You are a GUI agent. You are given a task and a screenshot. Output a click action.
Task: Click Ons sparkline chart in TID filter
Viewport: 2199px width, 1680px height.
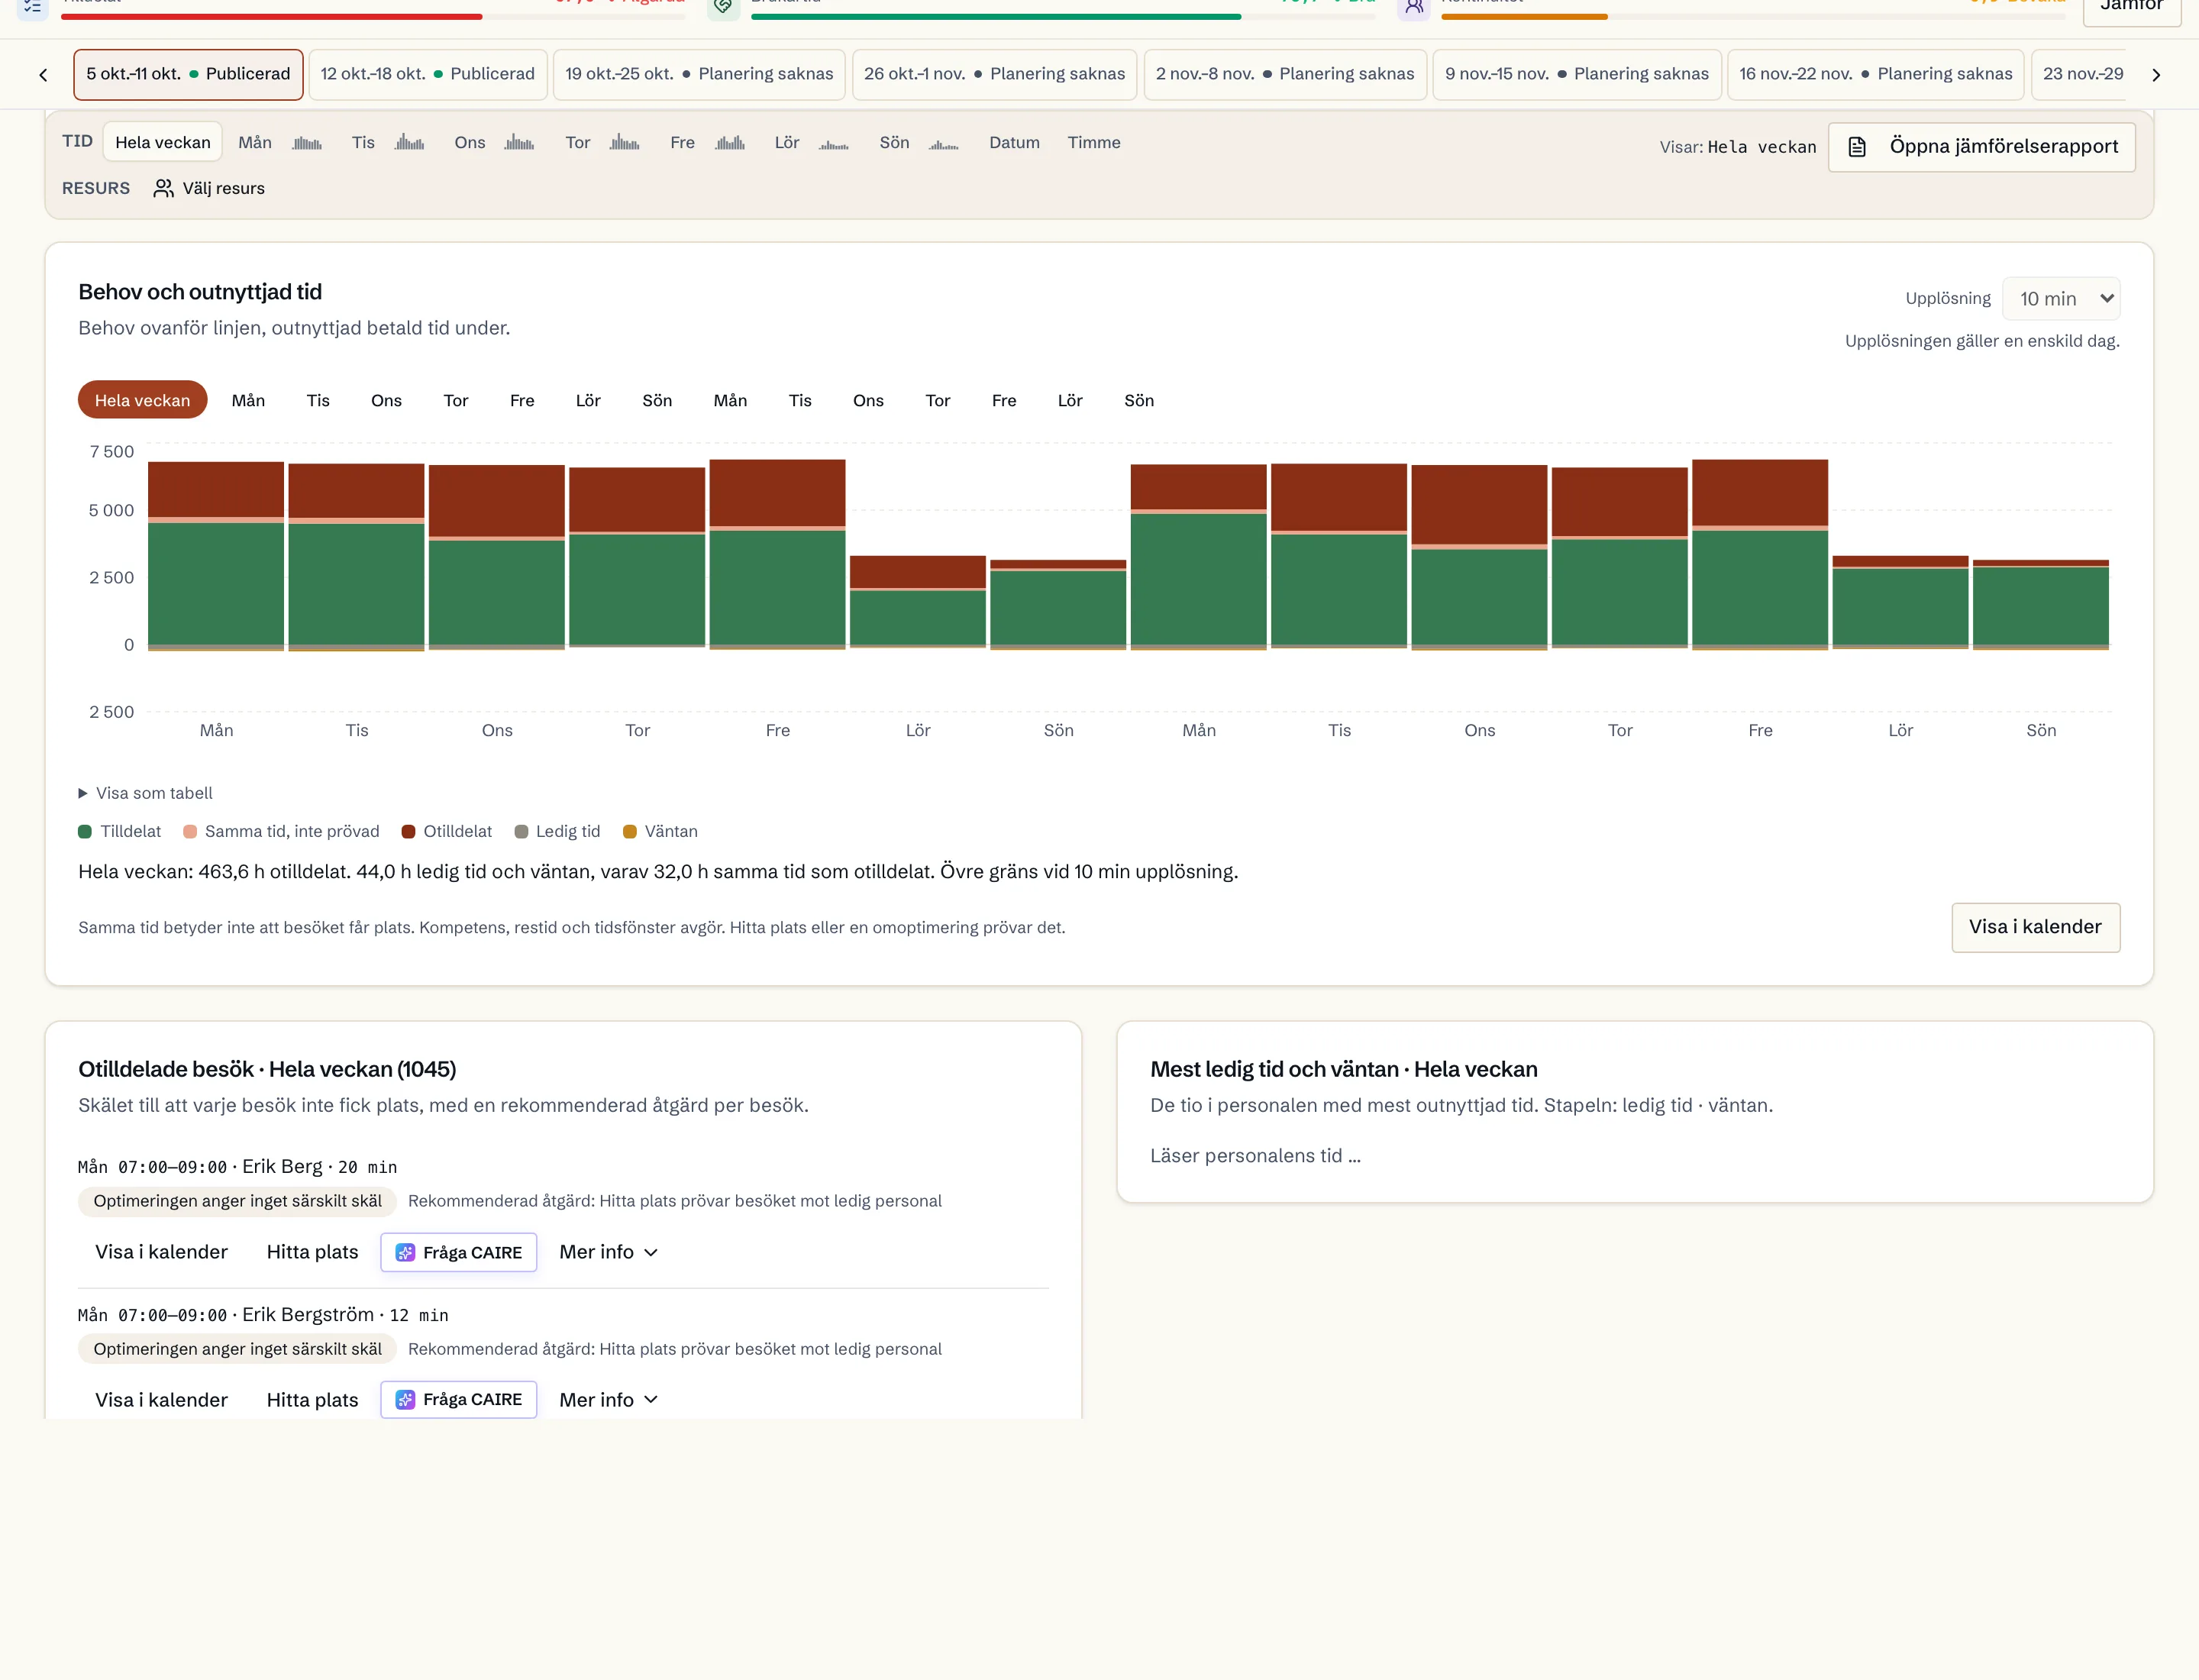coord(519,143)
